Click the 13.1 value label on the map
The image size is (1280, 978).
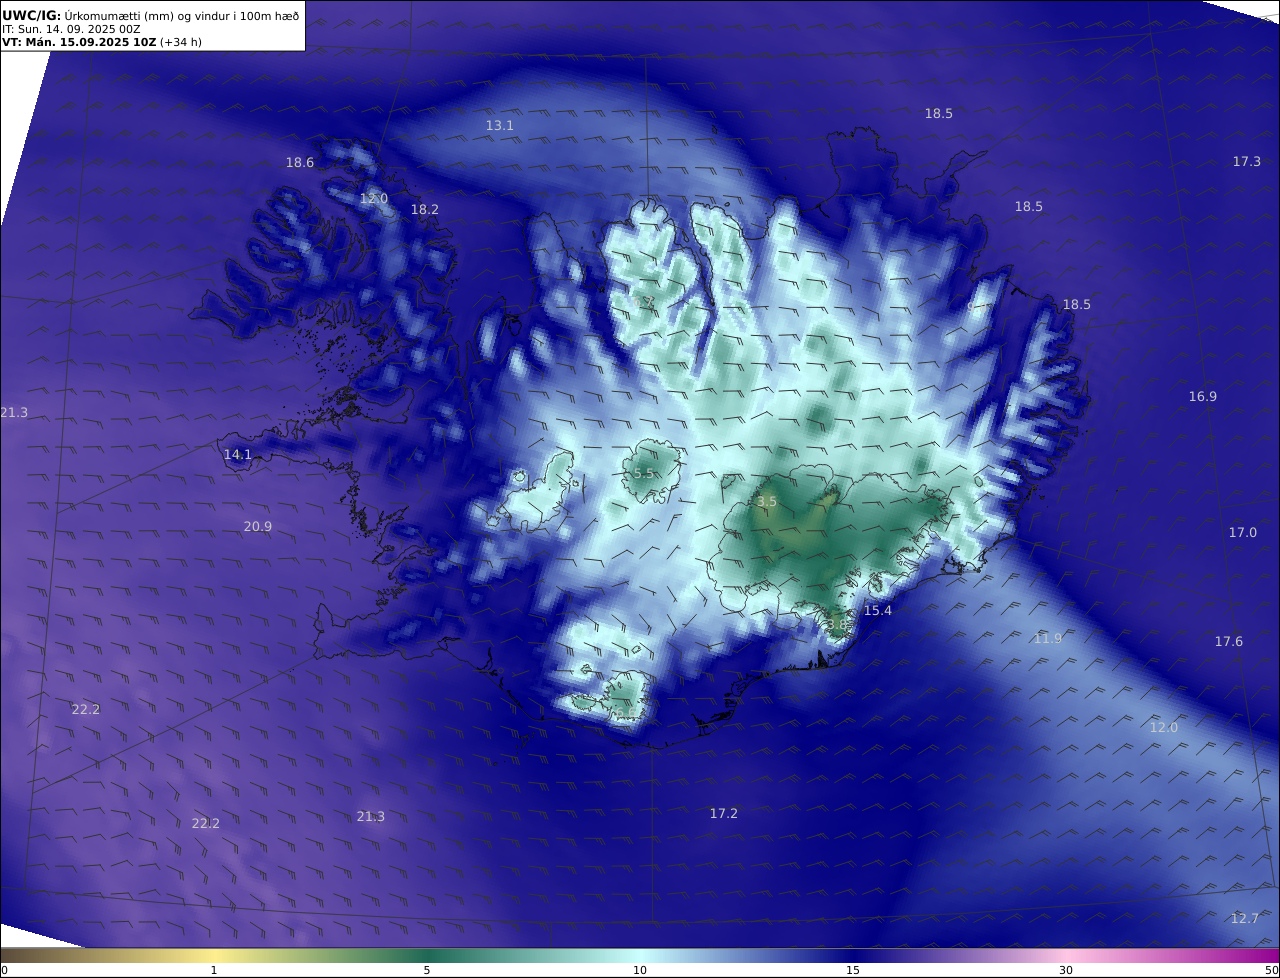click(x=500, y=125)
